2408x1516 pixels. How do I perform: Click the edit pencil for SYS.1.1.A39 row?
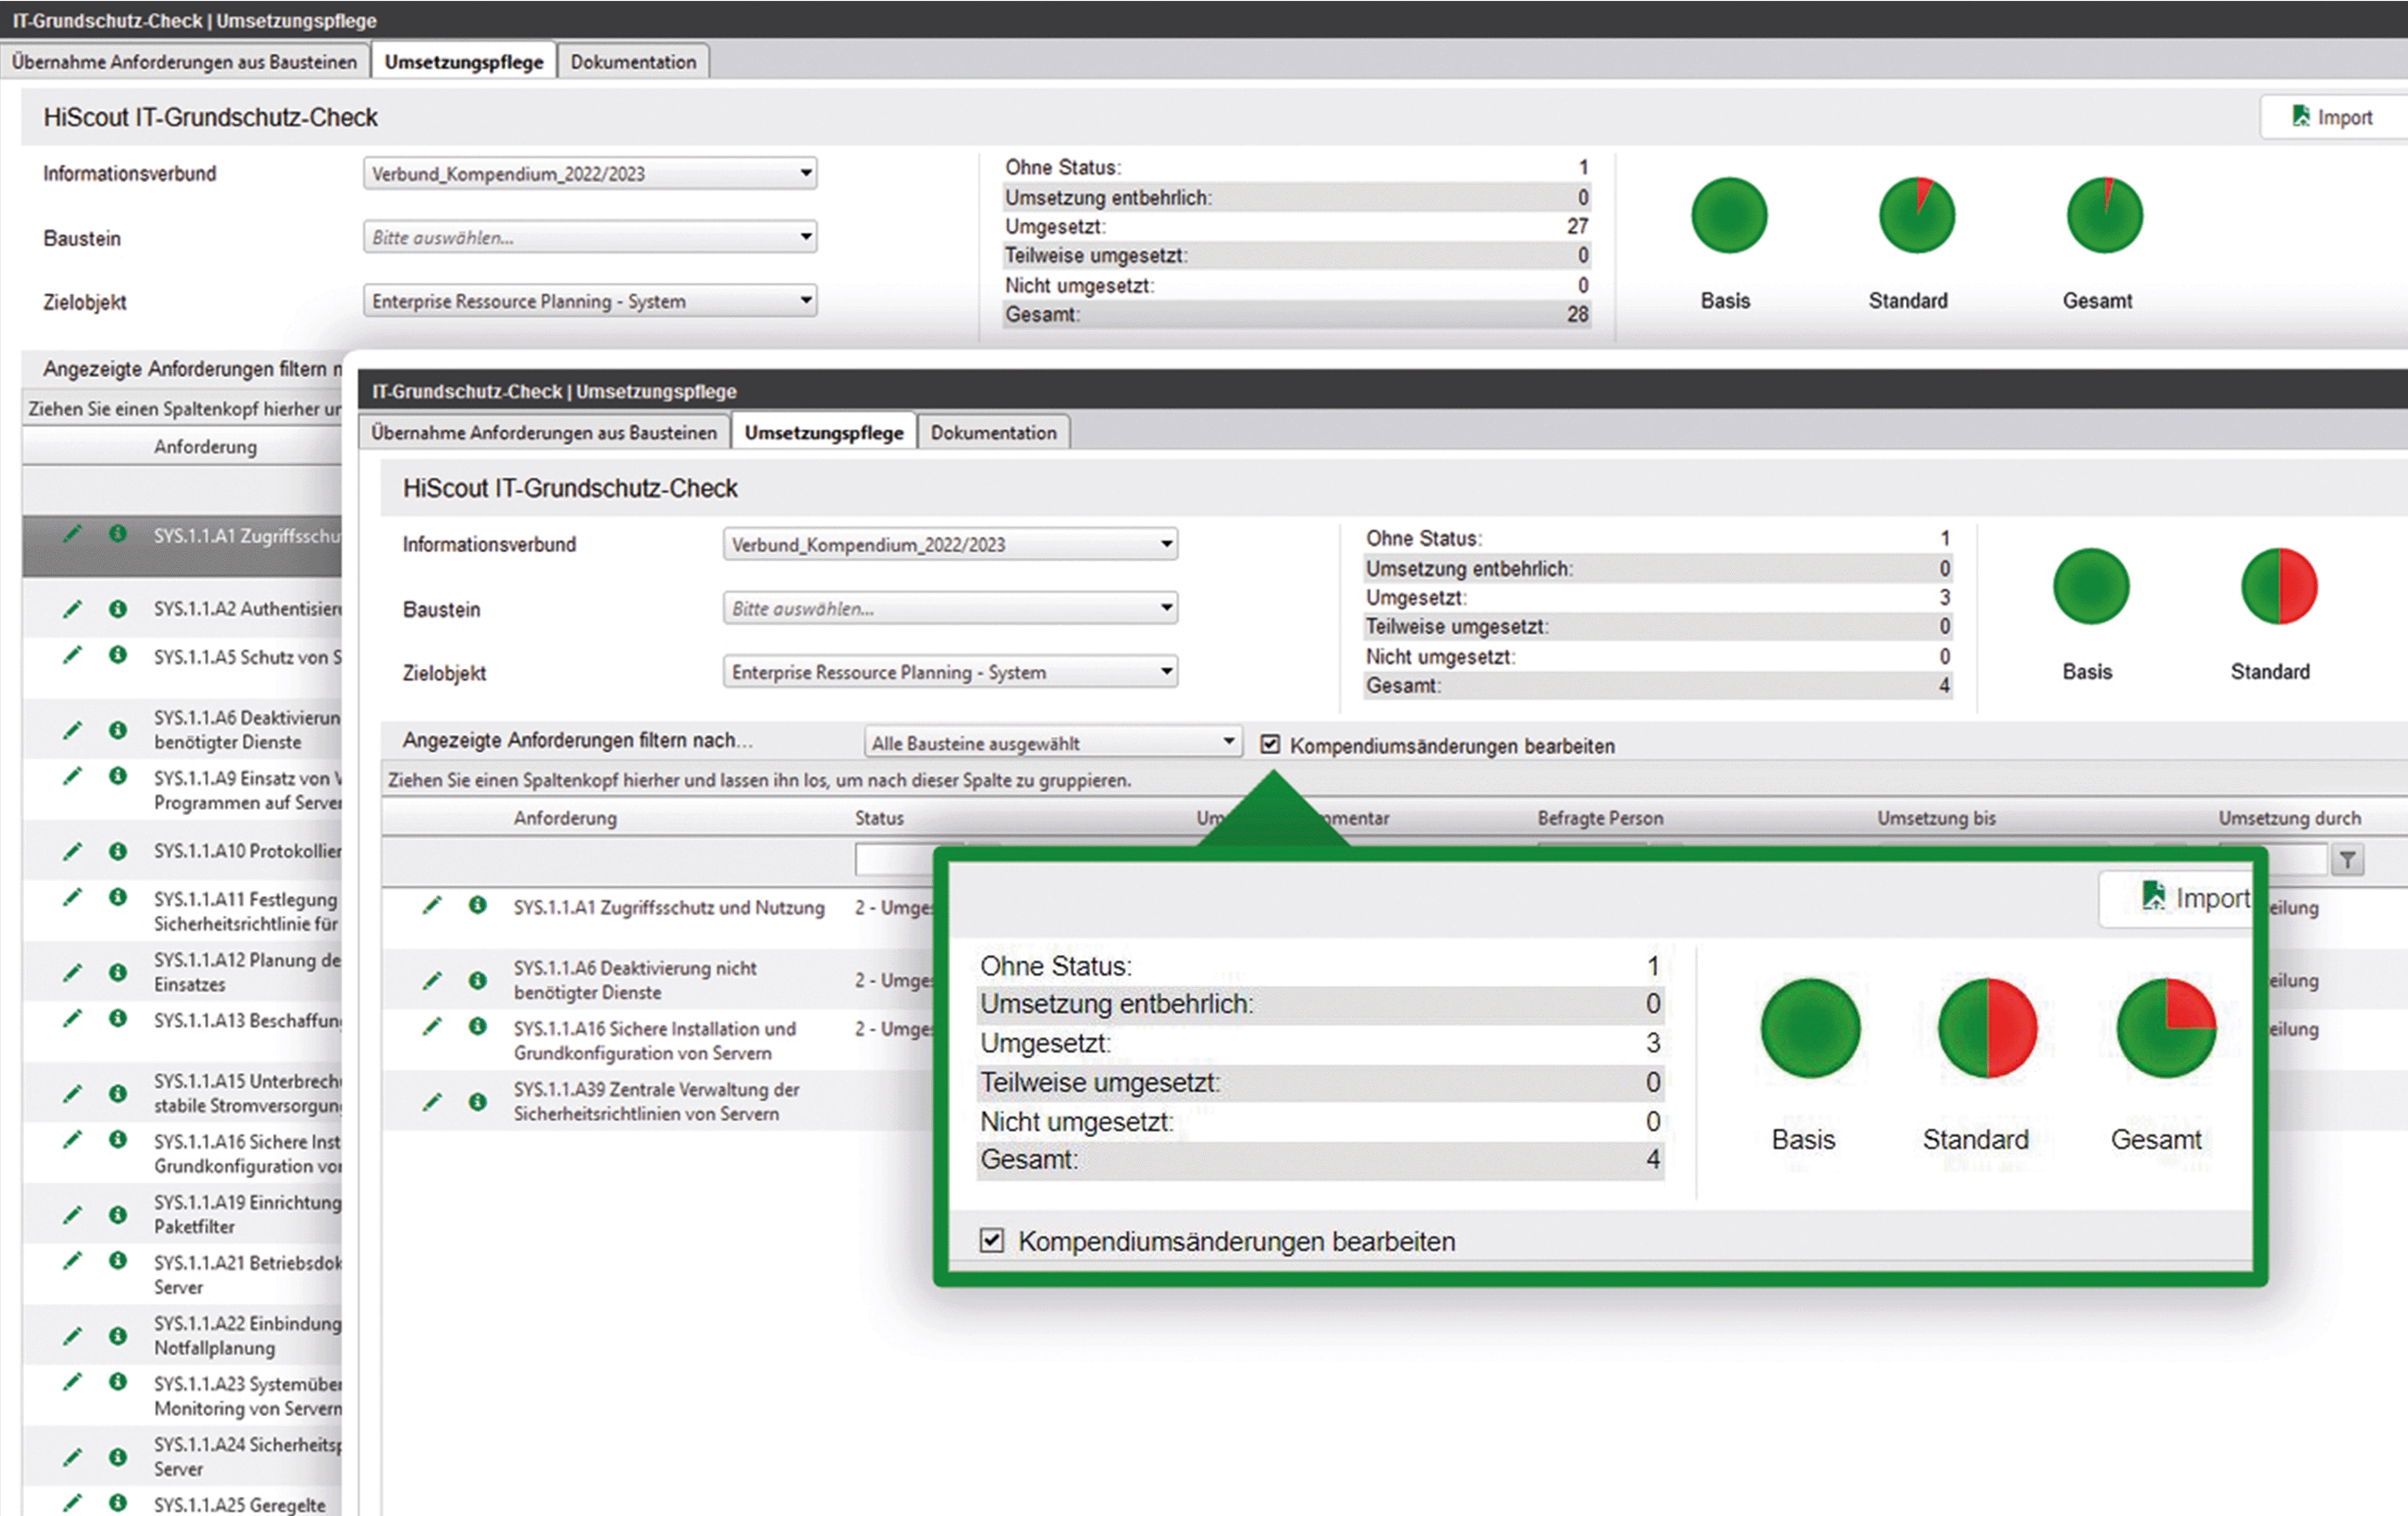tap(432, 1102)
